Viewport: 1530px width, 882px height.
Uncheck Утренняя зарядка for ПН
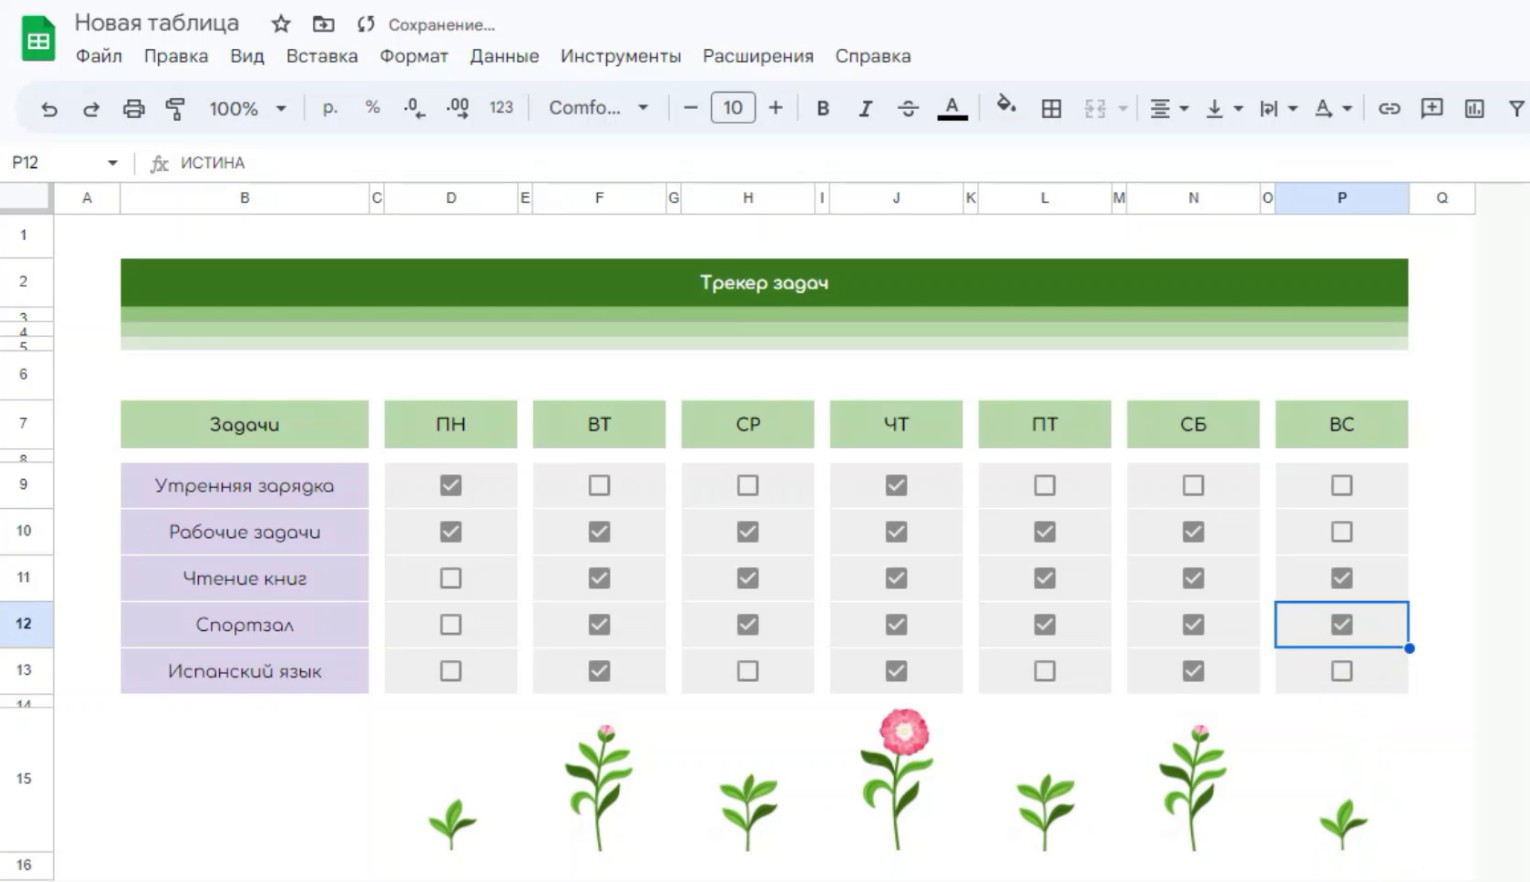[451, 485]
